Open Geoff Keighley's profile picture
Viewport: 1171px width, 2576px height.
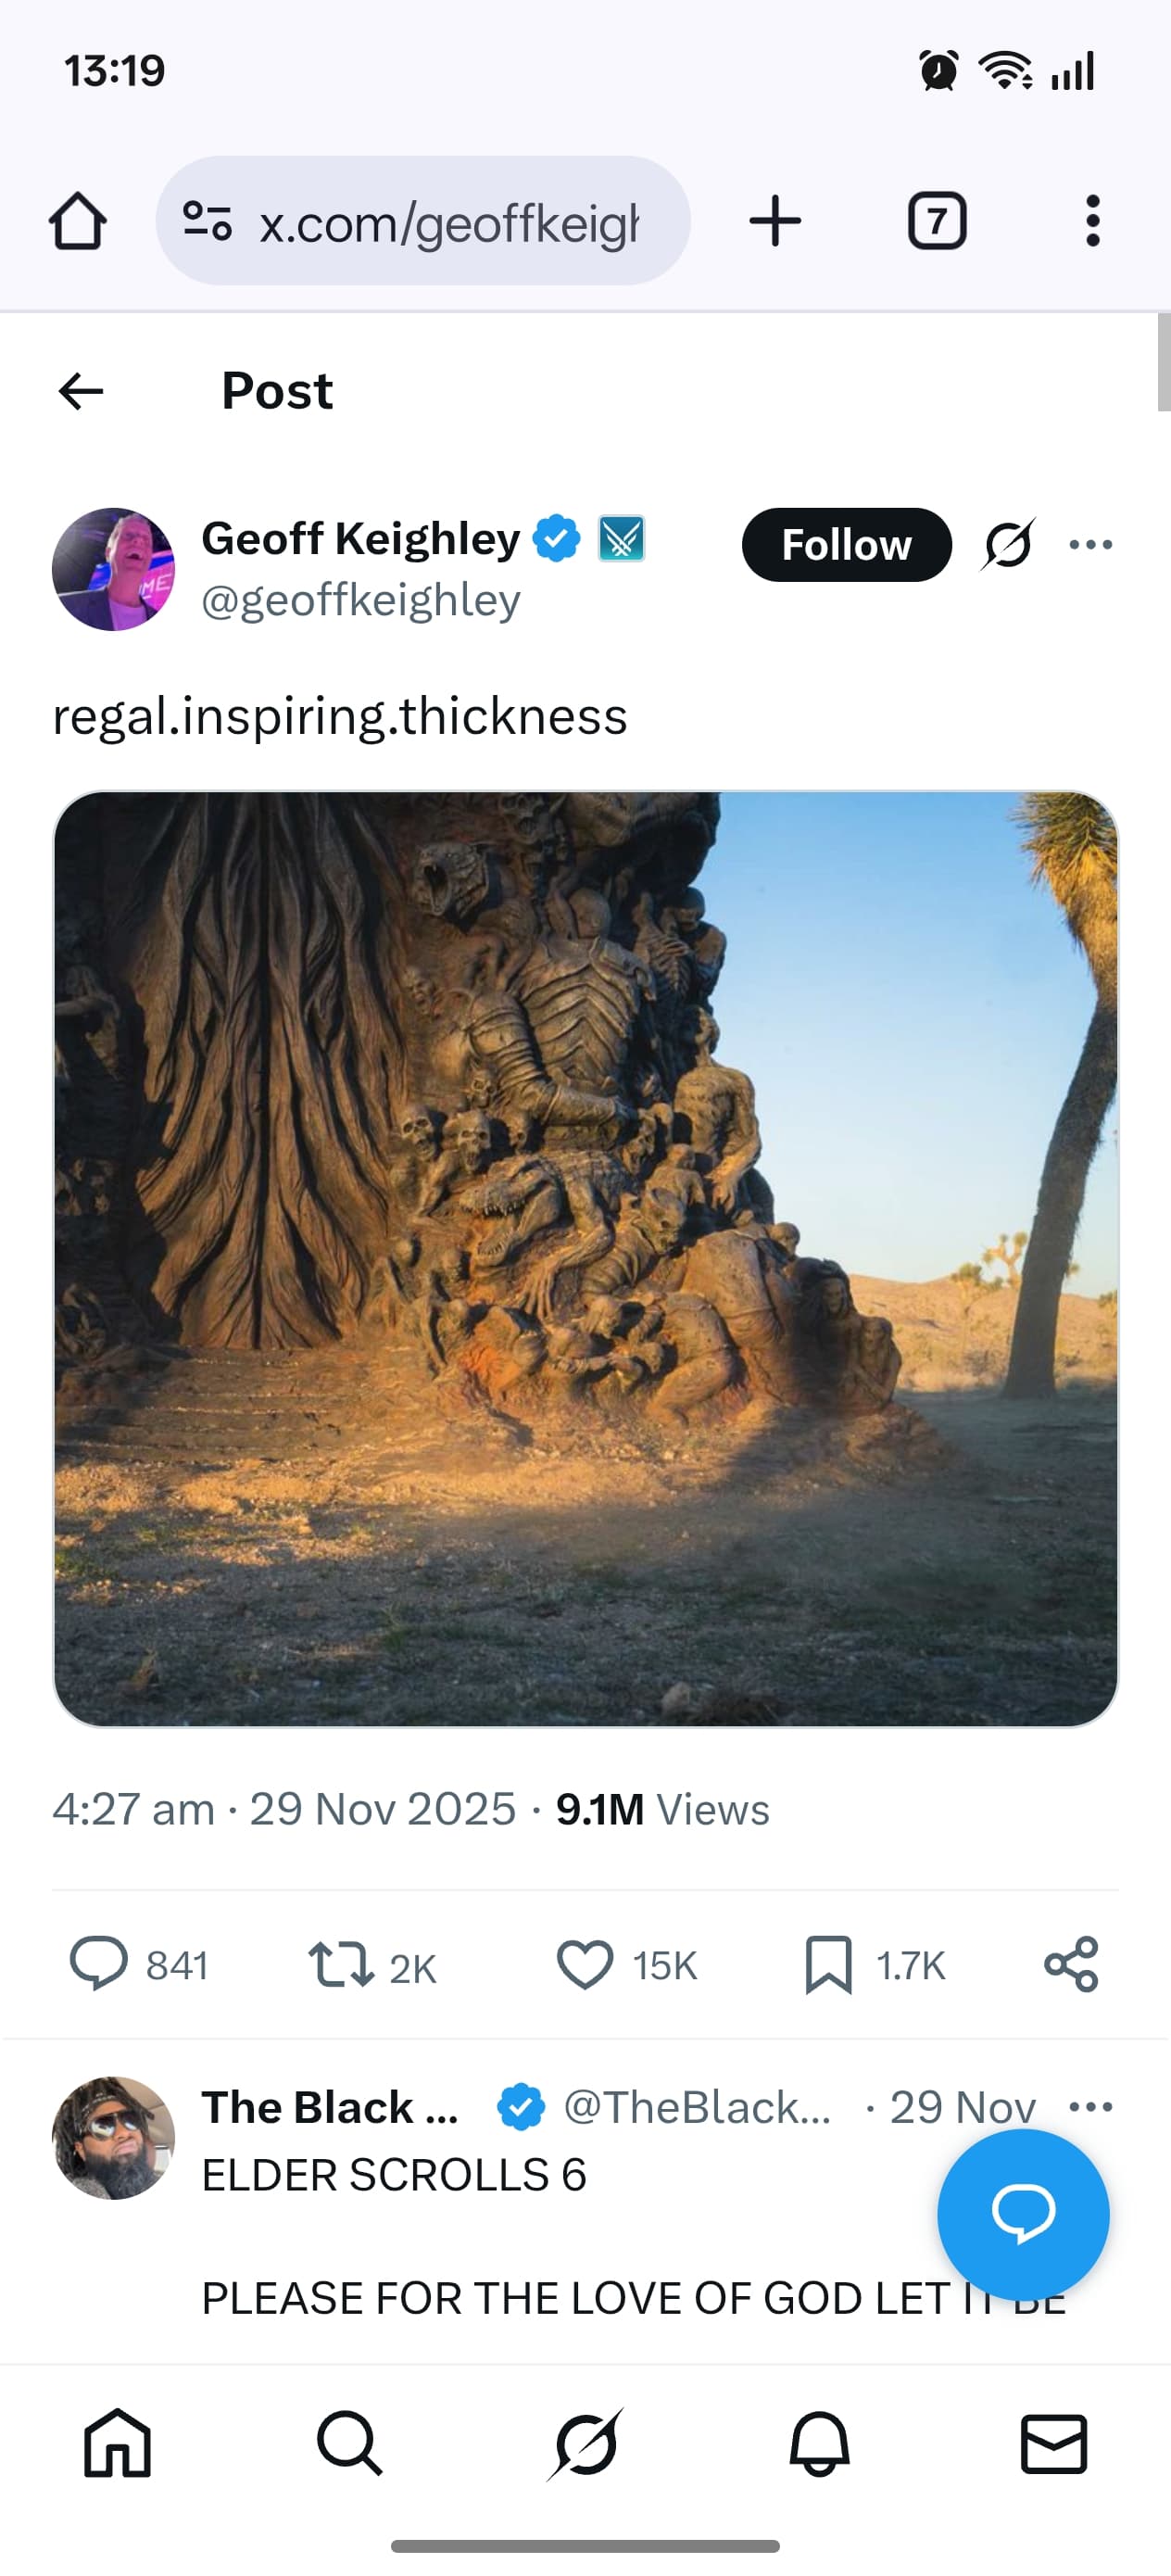[113, 569]
